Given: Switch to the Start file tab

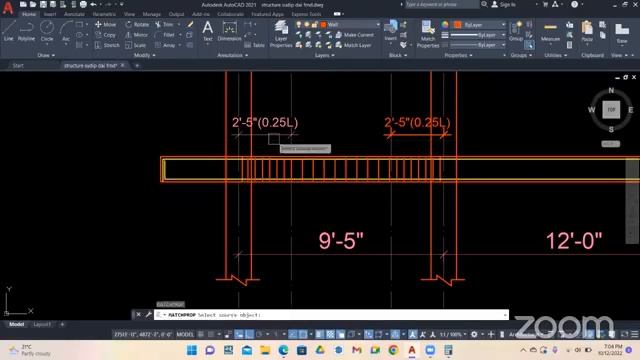Looking at the screenshot, I should click(x=18, y=65).
